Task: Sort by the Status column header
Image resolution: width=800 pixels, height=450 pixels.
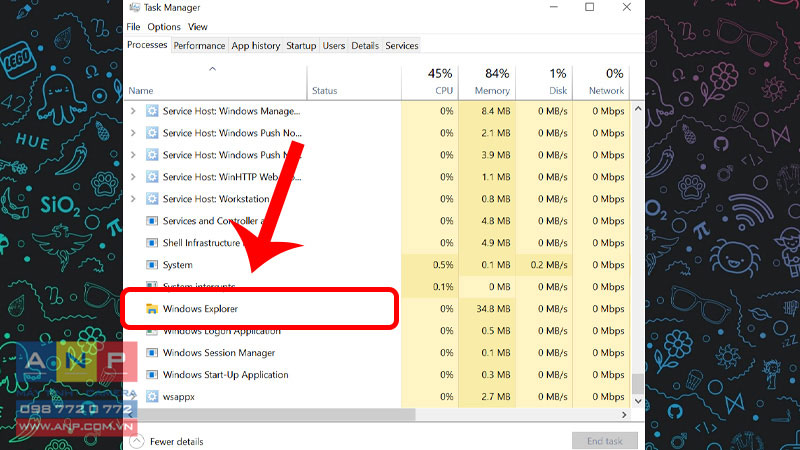Action: pyautogui.click(x=324, y=90)
